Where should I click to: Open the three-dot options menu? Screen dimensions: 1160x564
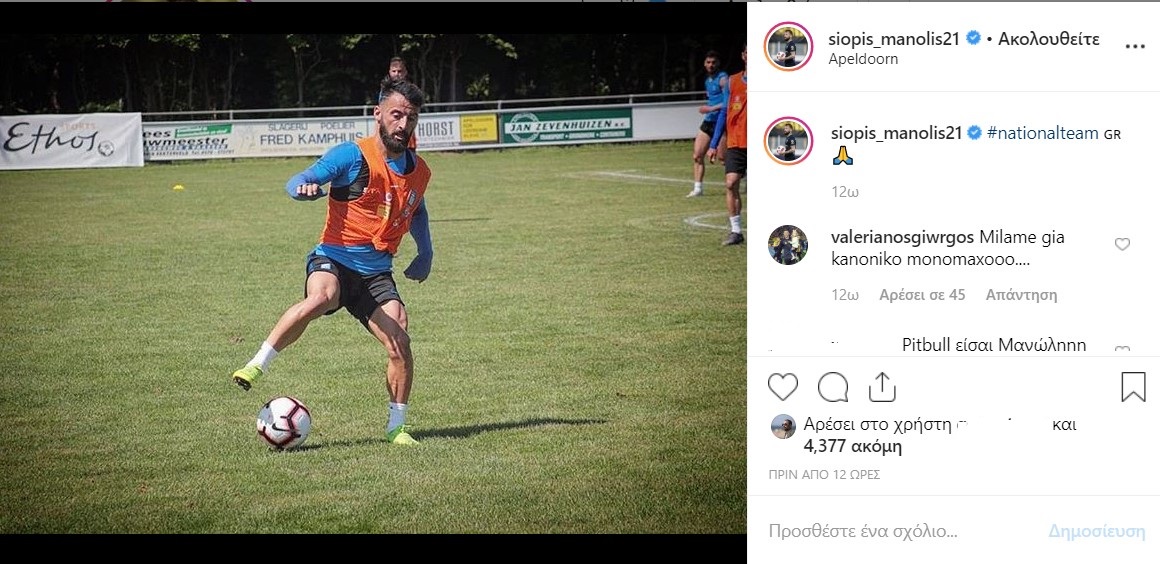(x=1135, y=46)
